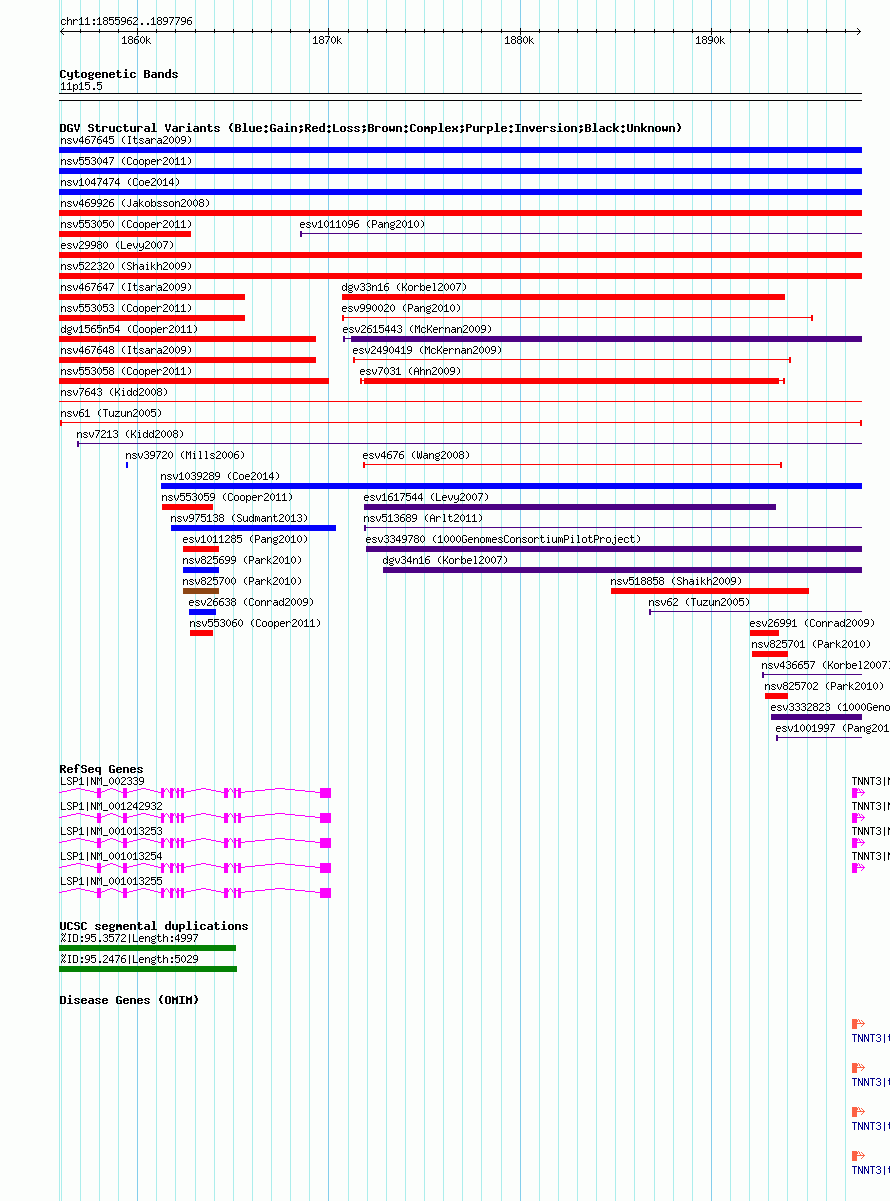Click the nsv1047474 (Coe2014) label
Viewport: 890px width, 1201px height.
coord(119,182)
